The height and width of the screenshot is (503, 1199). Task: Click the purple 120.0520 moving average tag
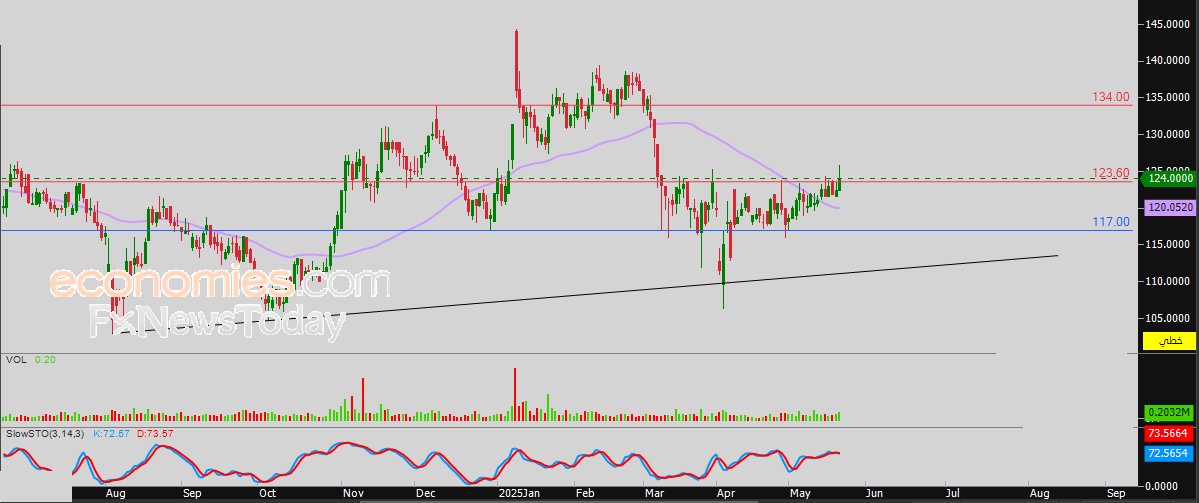pos(1168,207)
